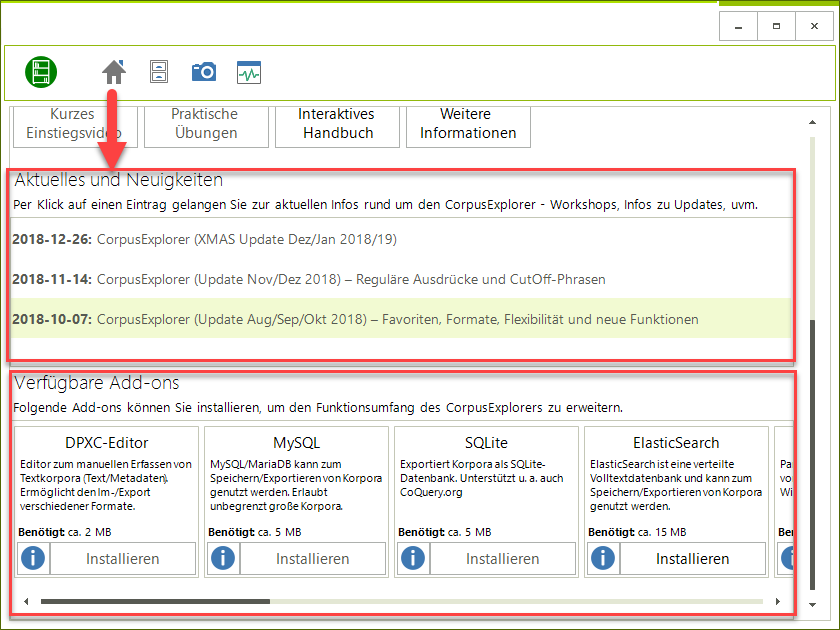Click the green CorpusExplorer film logo icon
Image resolution: width=840 pixels, height=630 pixels.
tap(41, 71)
